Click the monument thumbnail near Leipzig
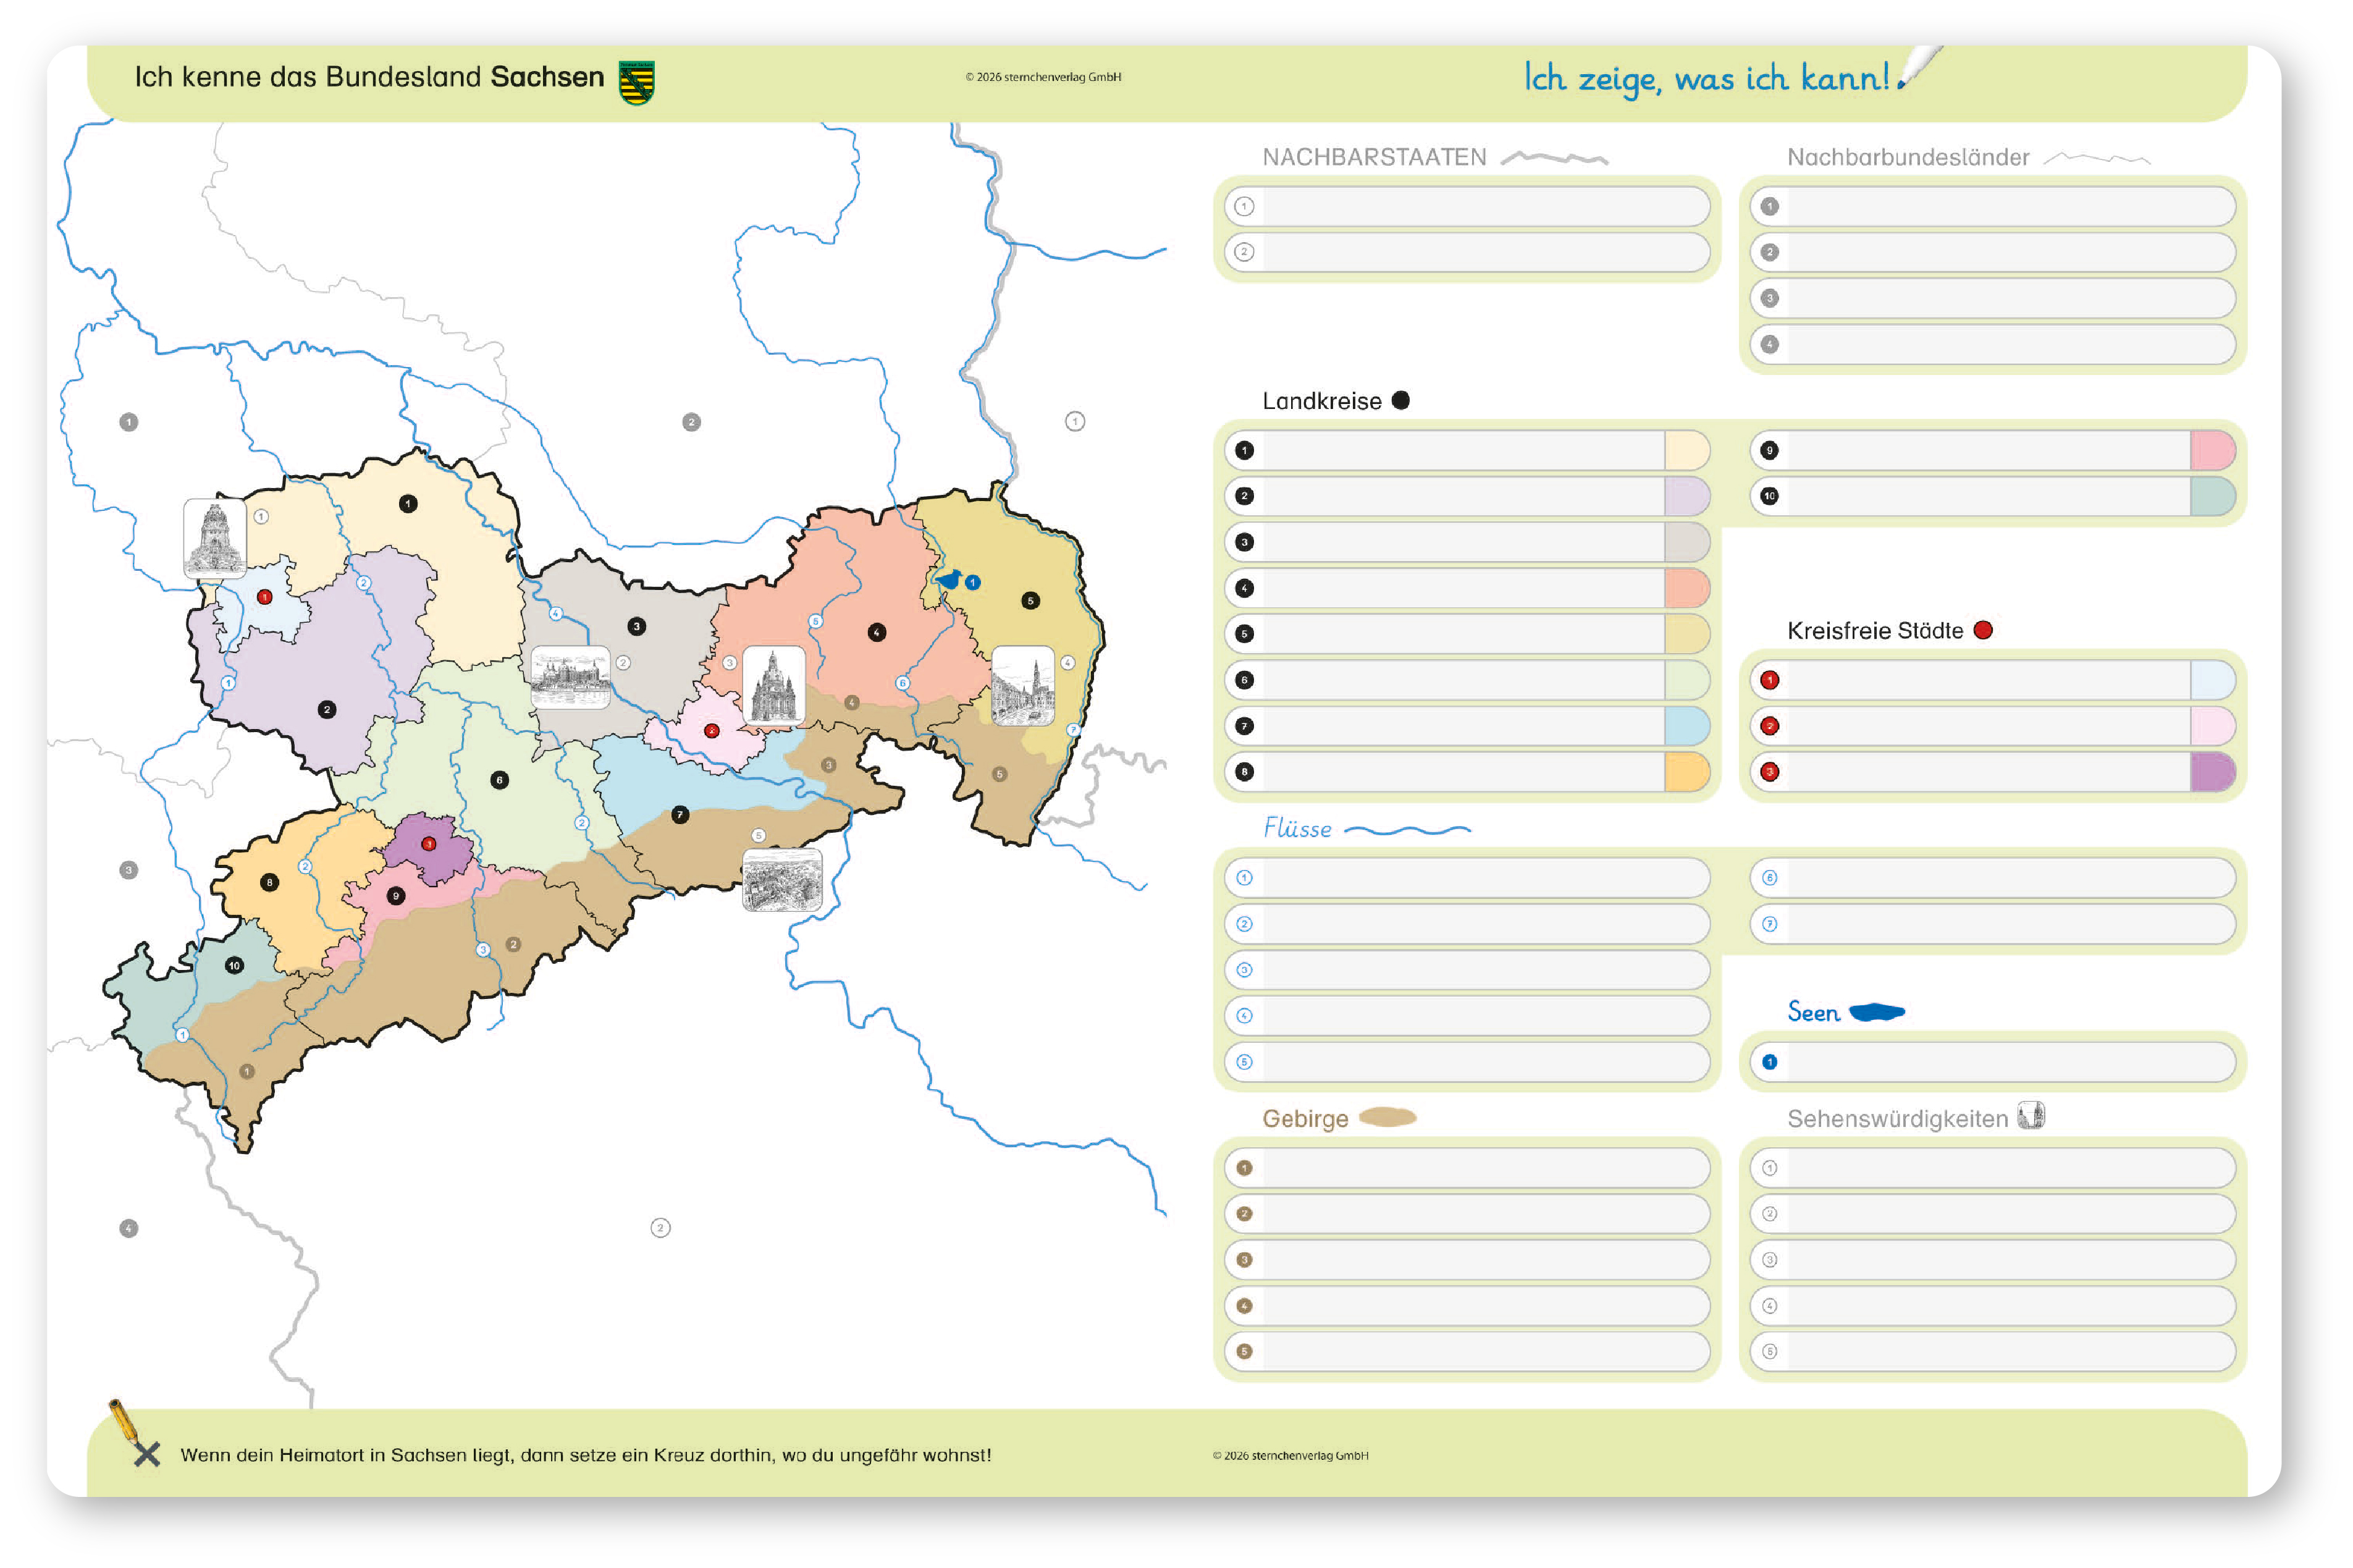This screenshot has width=2353, height=1568. click(x=215, y=538)
